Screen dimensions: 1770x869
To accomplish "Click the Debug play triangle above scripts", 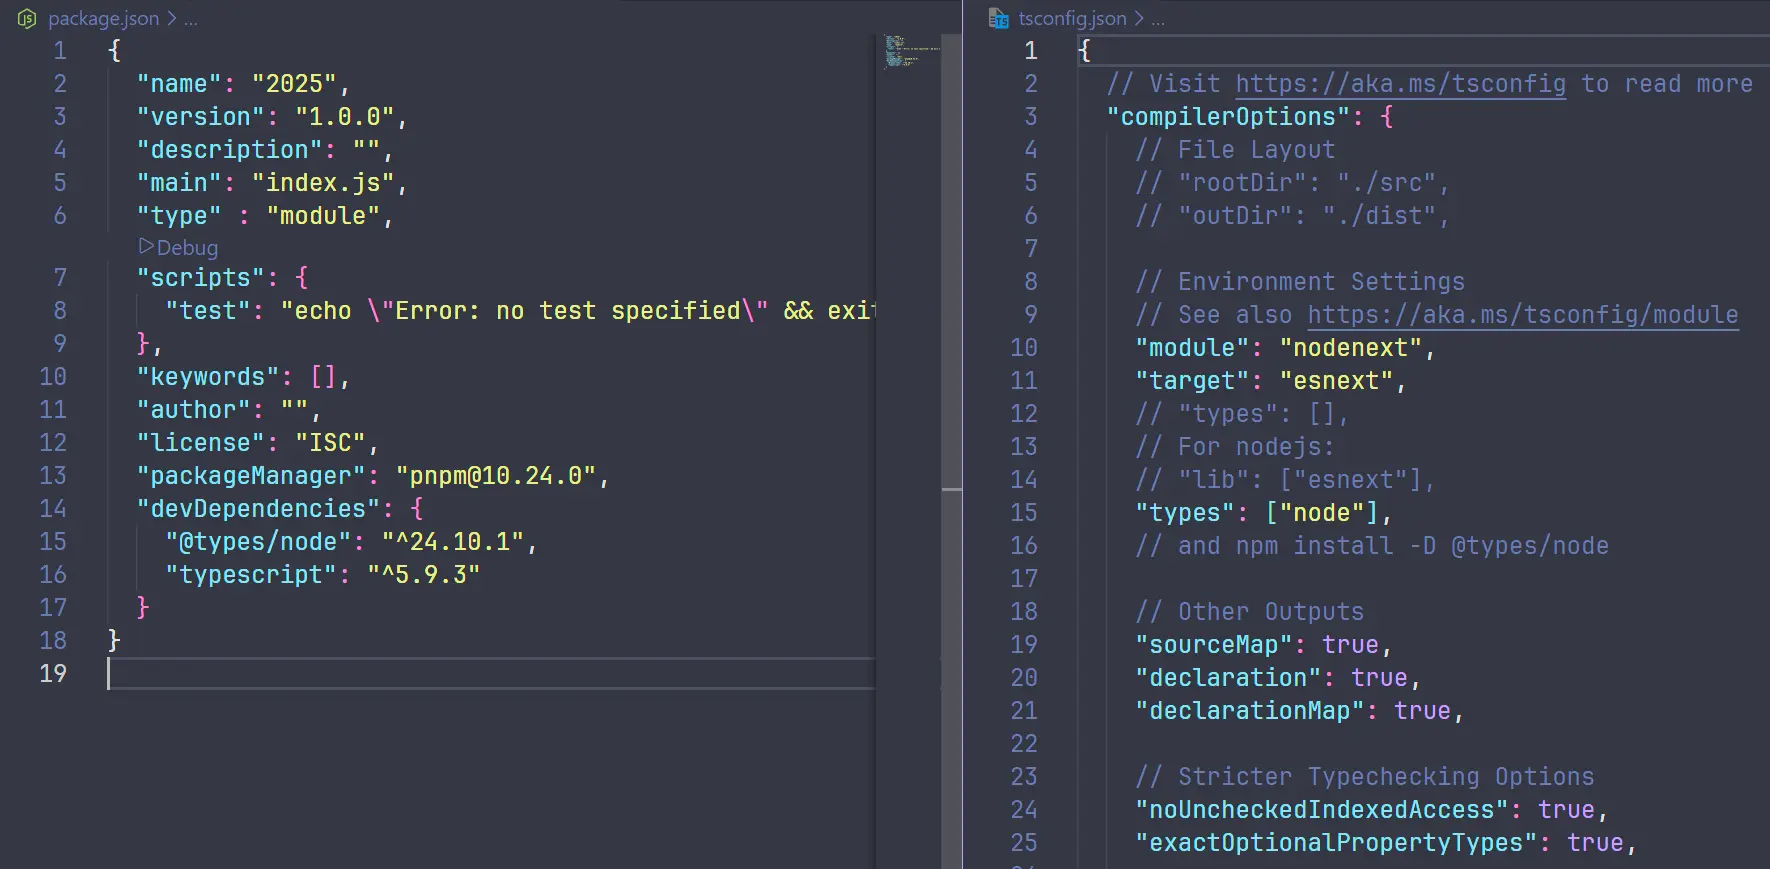I will [x=146, y=246].
